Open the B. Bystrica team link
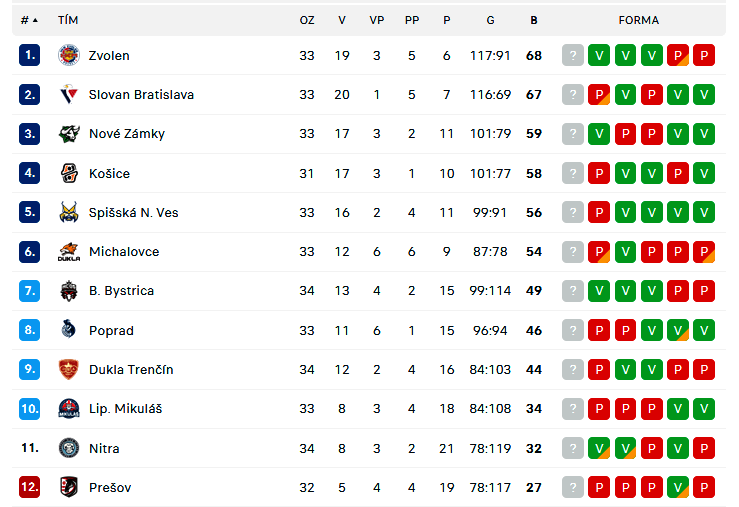This screenshot has height=507, width=739. point(122,291)
